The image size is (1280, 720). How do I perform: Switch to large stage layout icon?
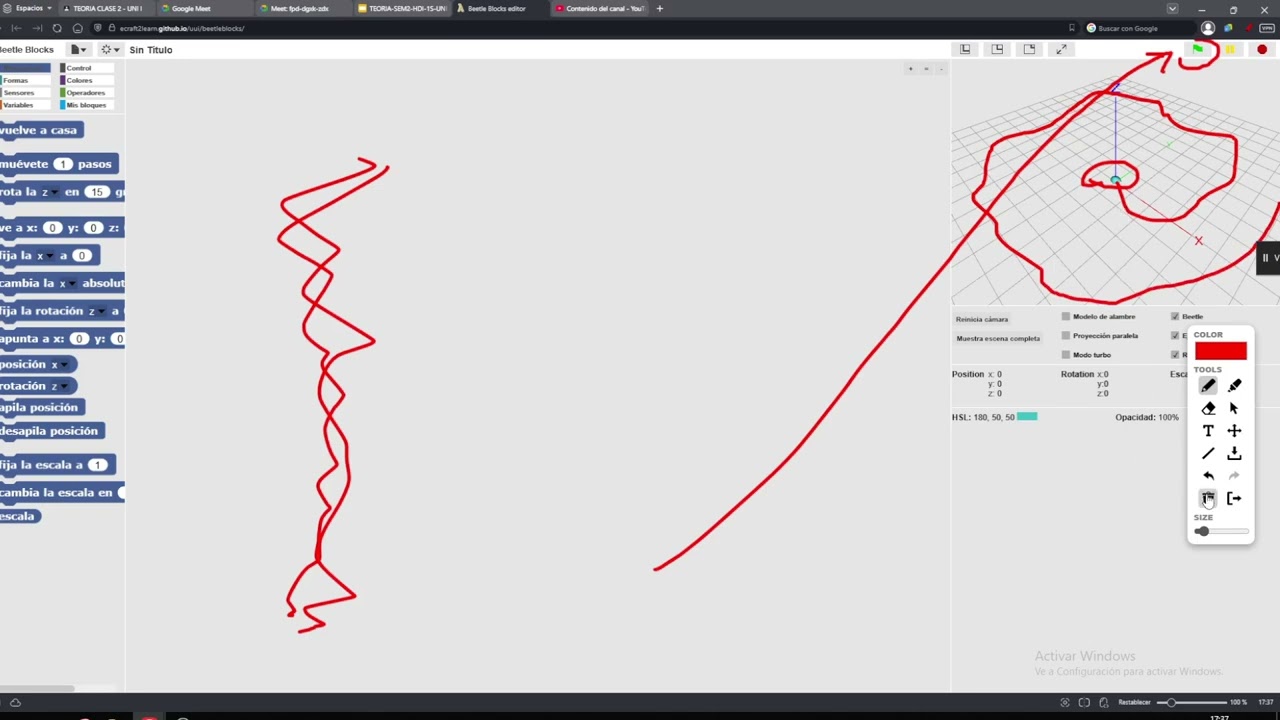pyautogui.click(x=1029, y=49)
